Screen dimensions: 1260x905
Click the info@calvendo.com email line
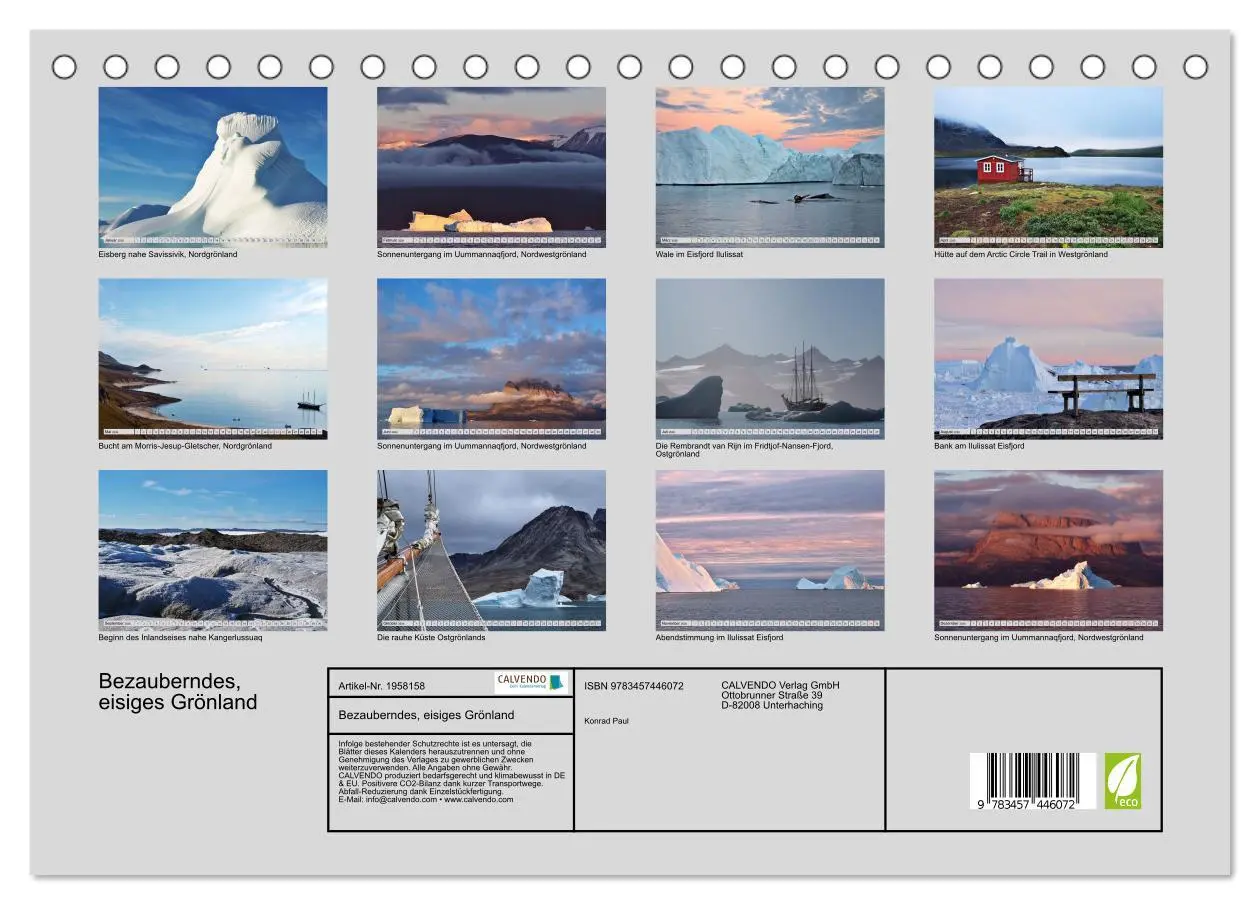[x=426, y=799]
